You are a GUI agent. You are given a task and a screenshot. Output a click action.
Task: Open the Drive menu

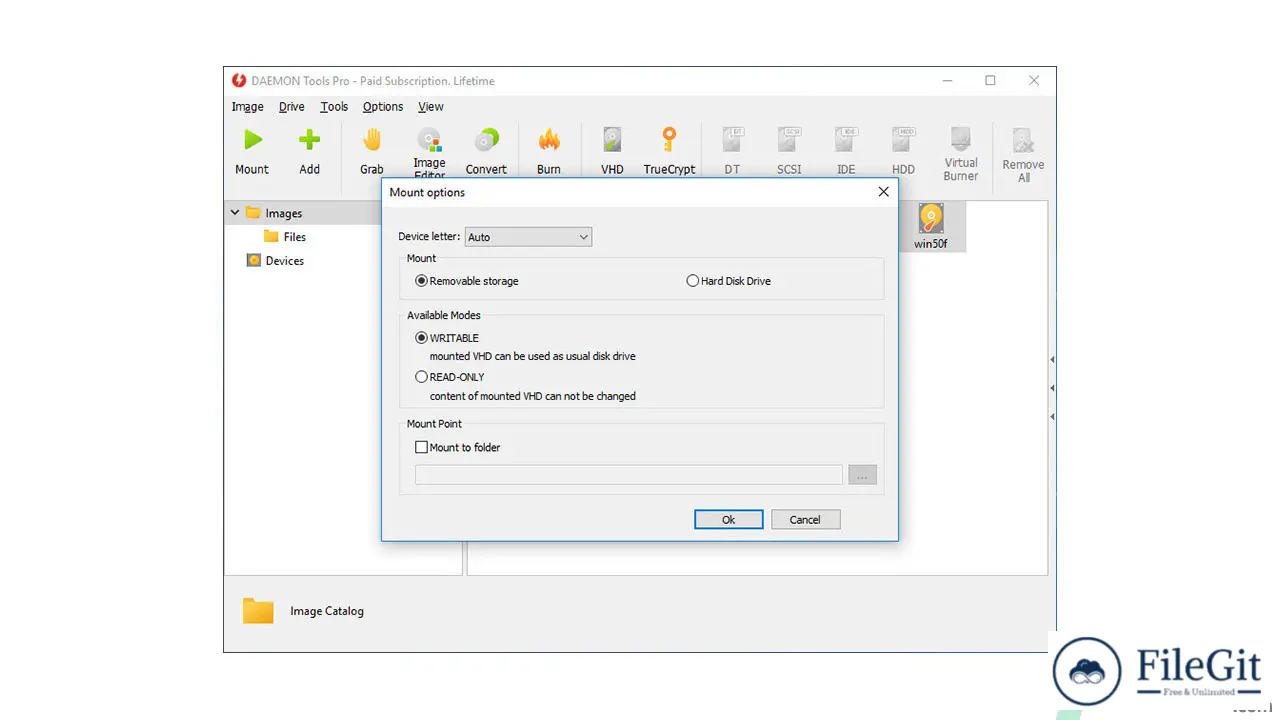(x=291, y=107)
